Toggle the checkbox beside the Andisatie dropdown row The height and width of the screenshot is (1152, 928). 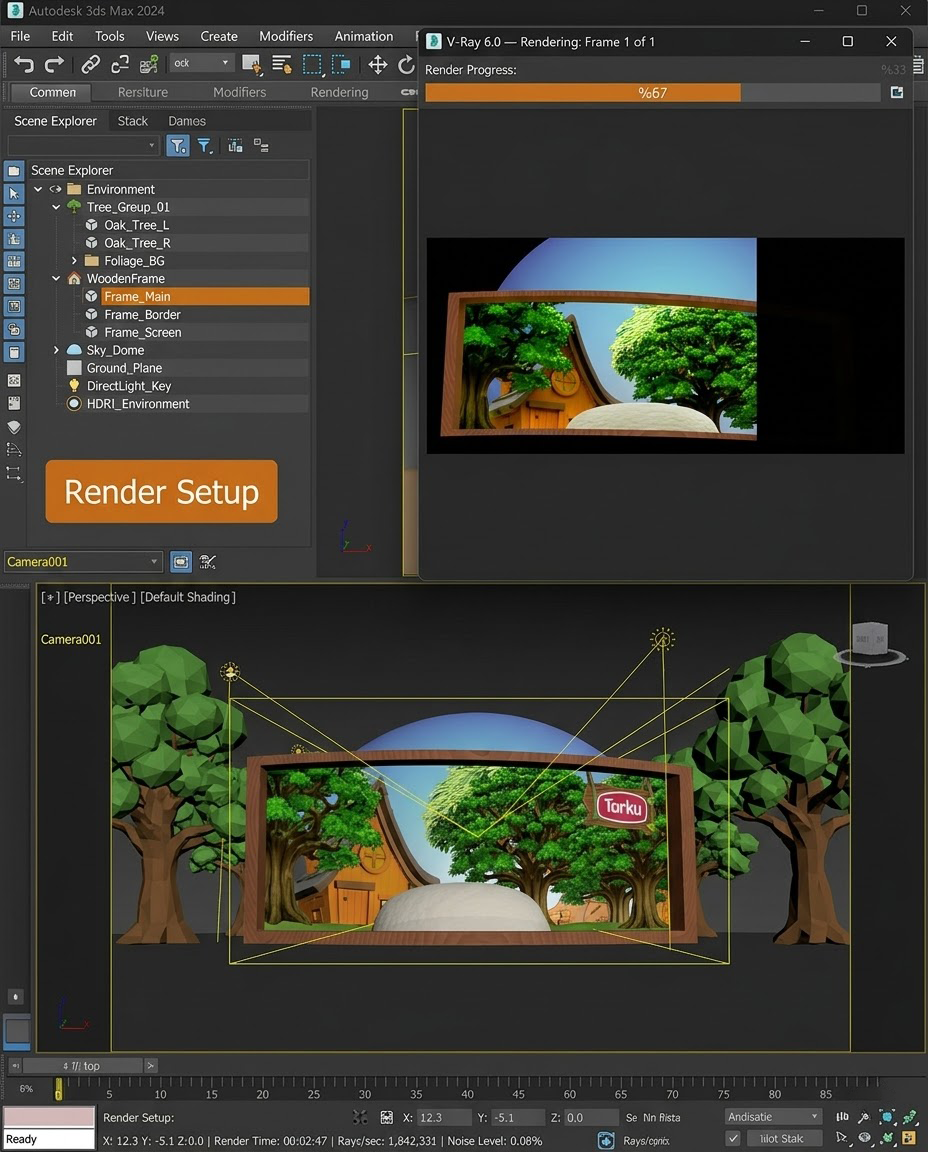click(x=733, y=1138)
